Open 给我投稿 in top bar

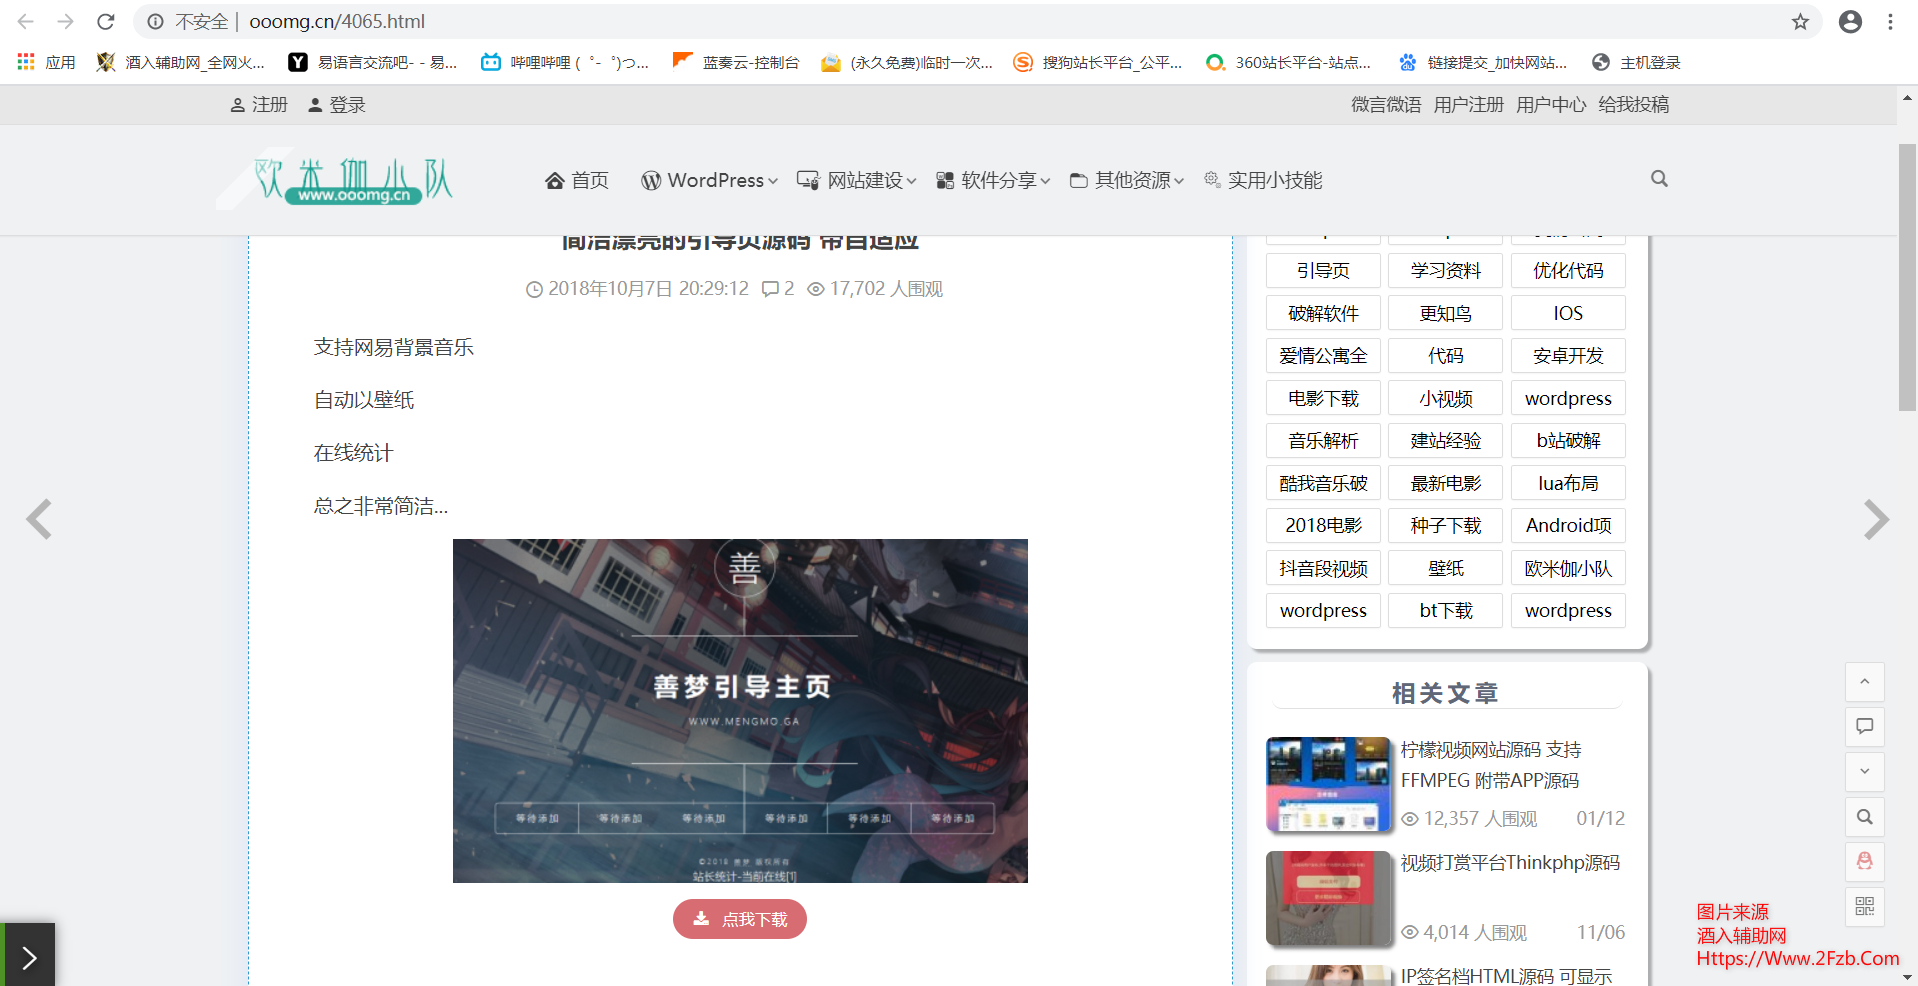point(1633,104)
